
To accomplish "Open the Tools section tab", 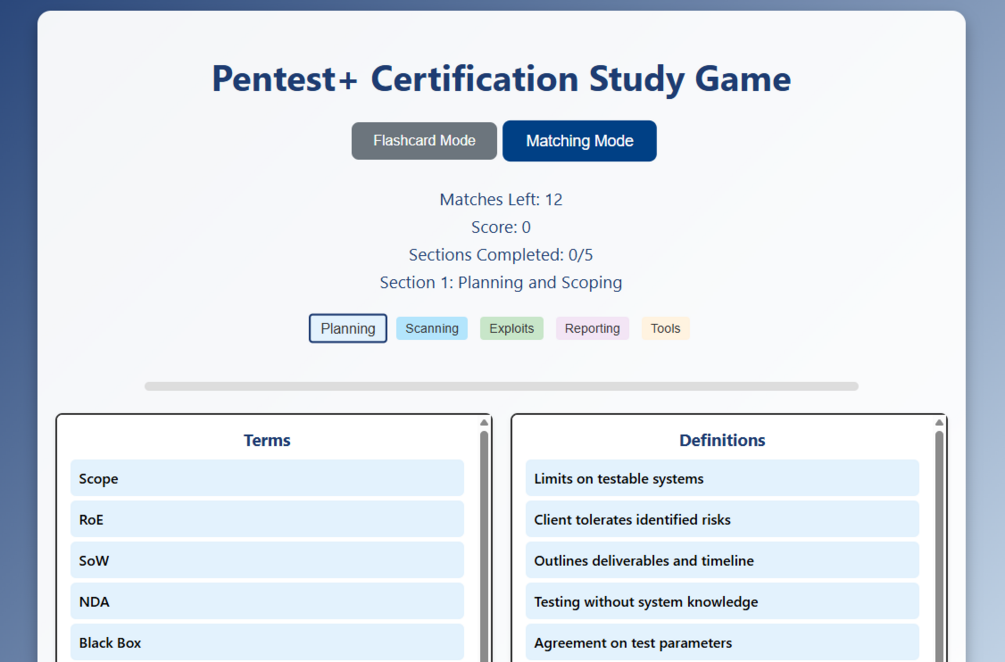I will click(665, 328).
